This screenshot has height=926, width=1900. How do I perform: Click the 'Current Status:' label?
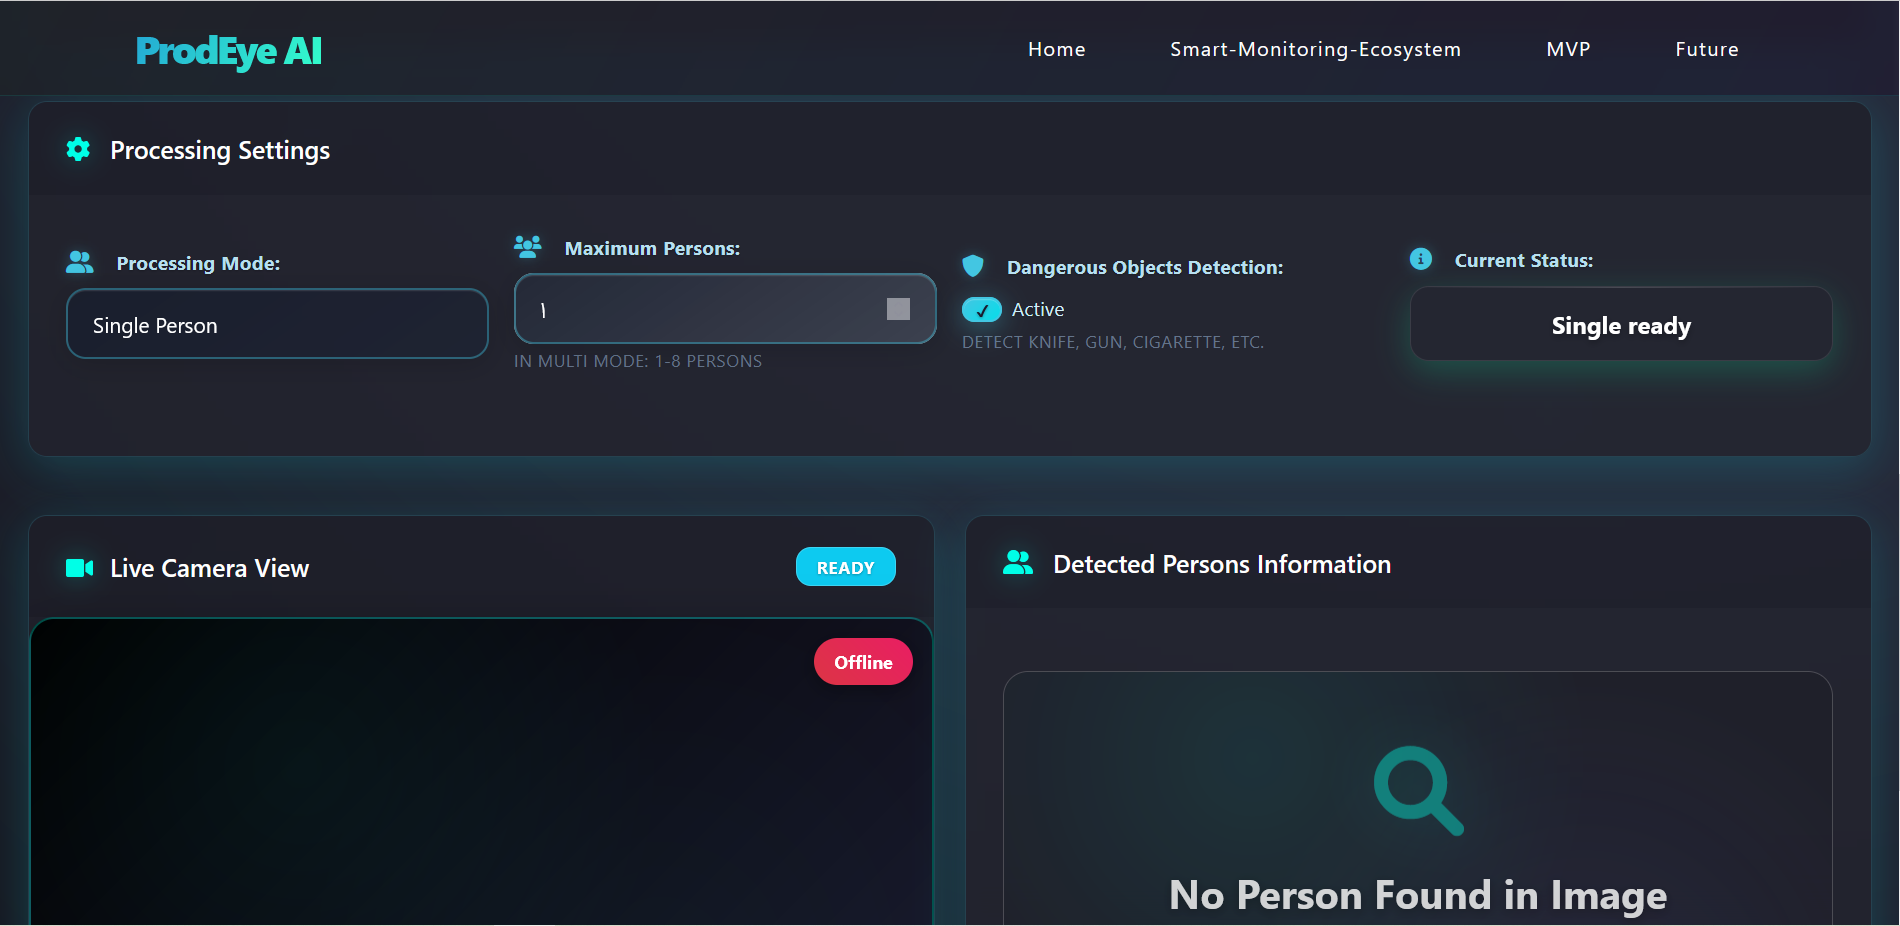pos(1524,260)
